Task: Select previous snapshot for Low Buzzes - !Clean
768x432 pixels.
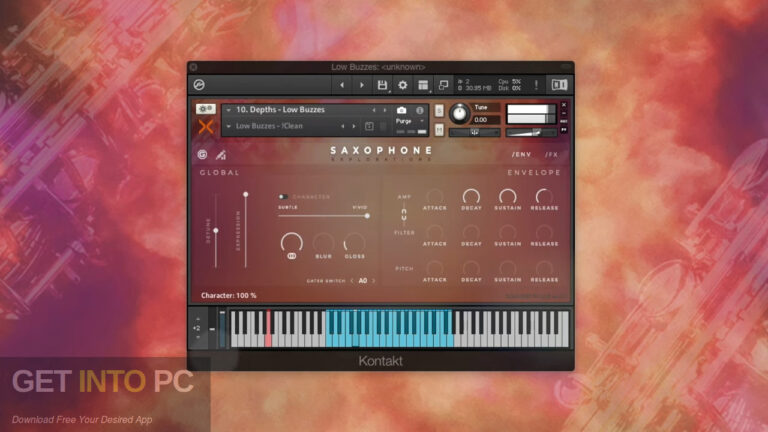Action: [342, 126]
